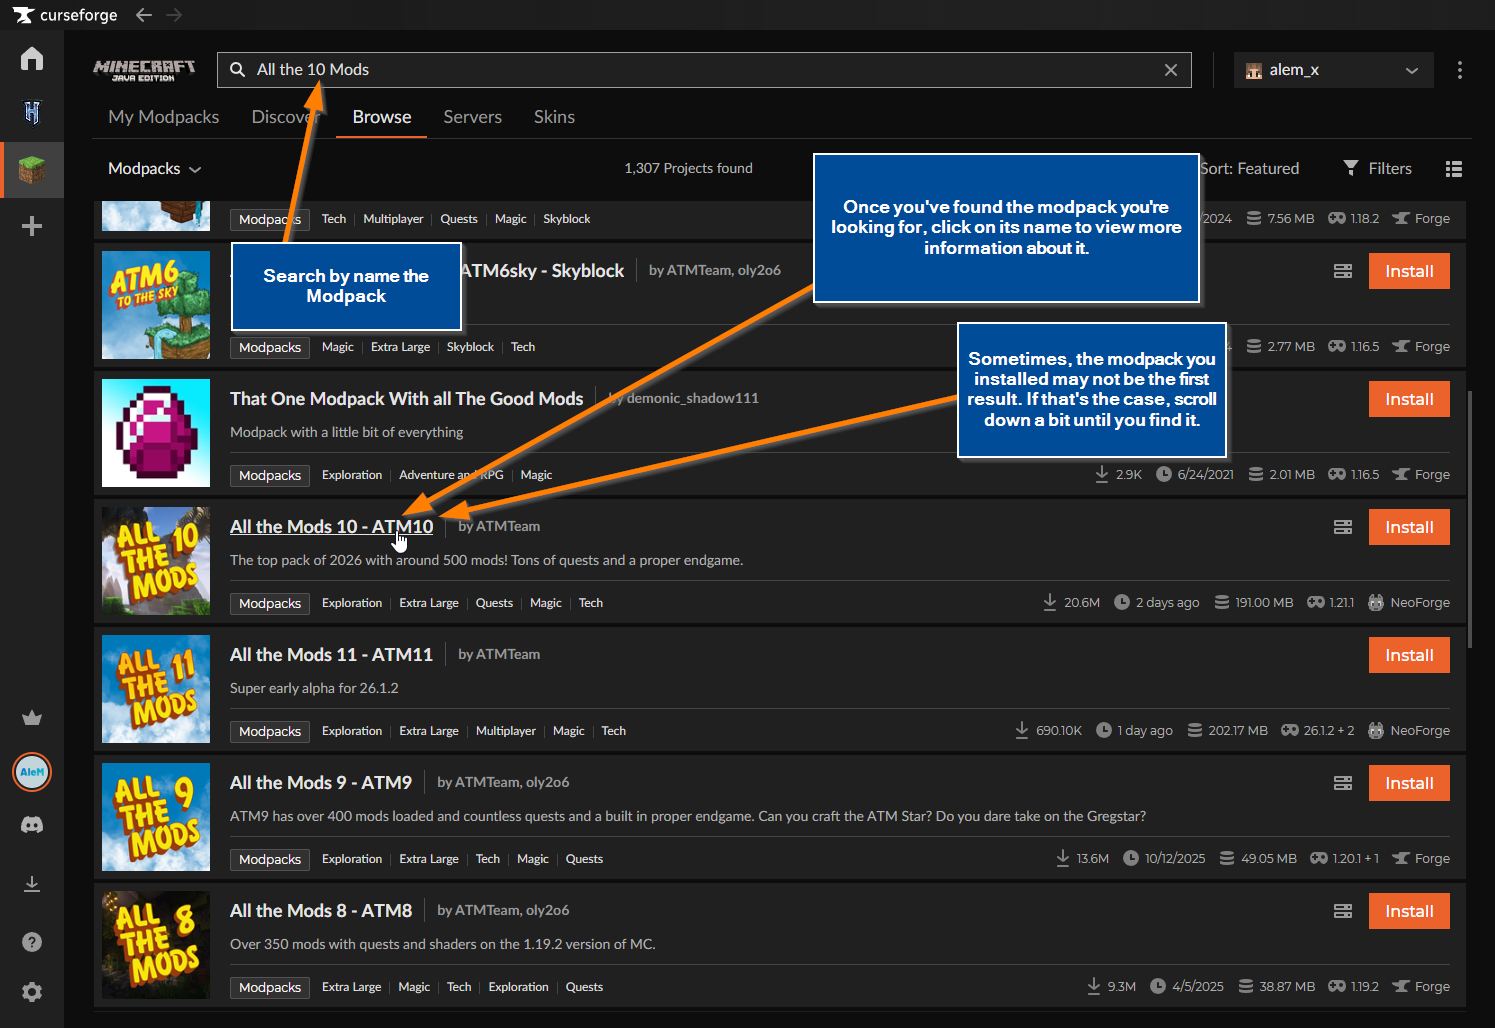Image resolution: width=1495 pixels, height=1028 pixels.
Task: Click the results list vertical scrollbar
Action: click(x=1470, y=519)
